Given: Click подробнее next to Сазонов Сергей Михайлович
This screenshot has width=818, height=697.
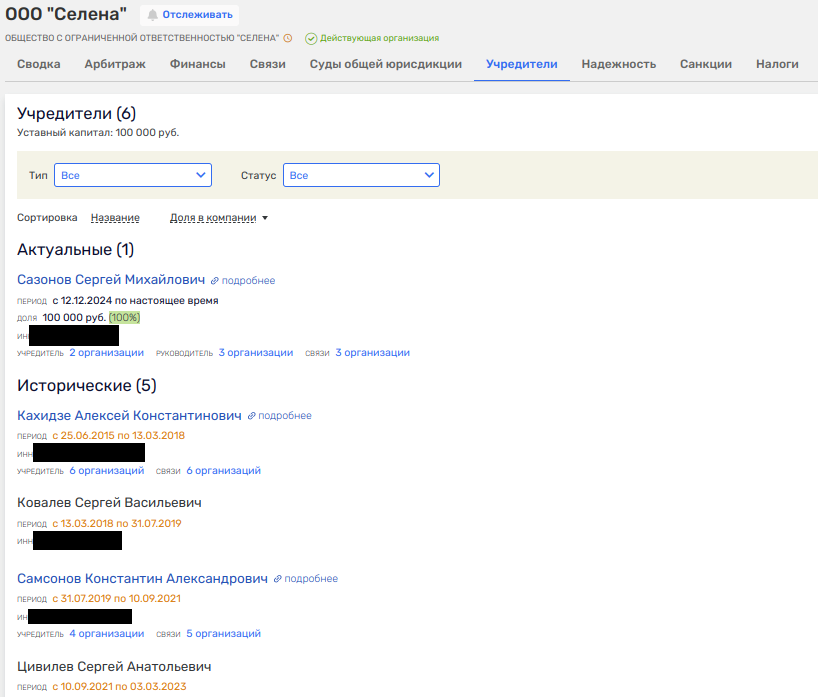Looking at the screenshot, I should pyautogui.click(x=248, y=281).
